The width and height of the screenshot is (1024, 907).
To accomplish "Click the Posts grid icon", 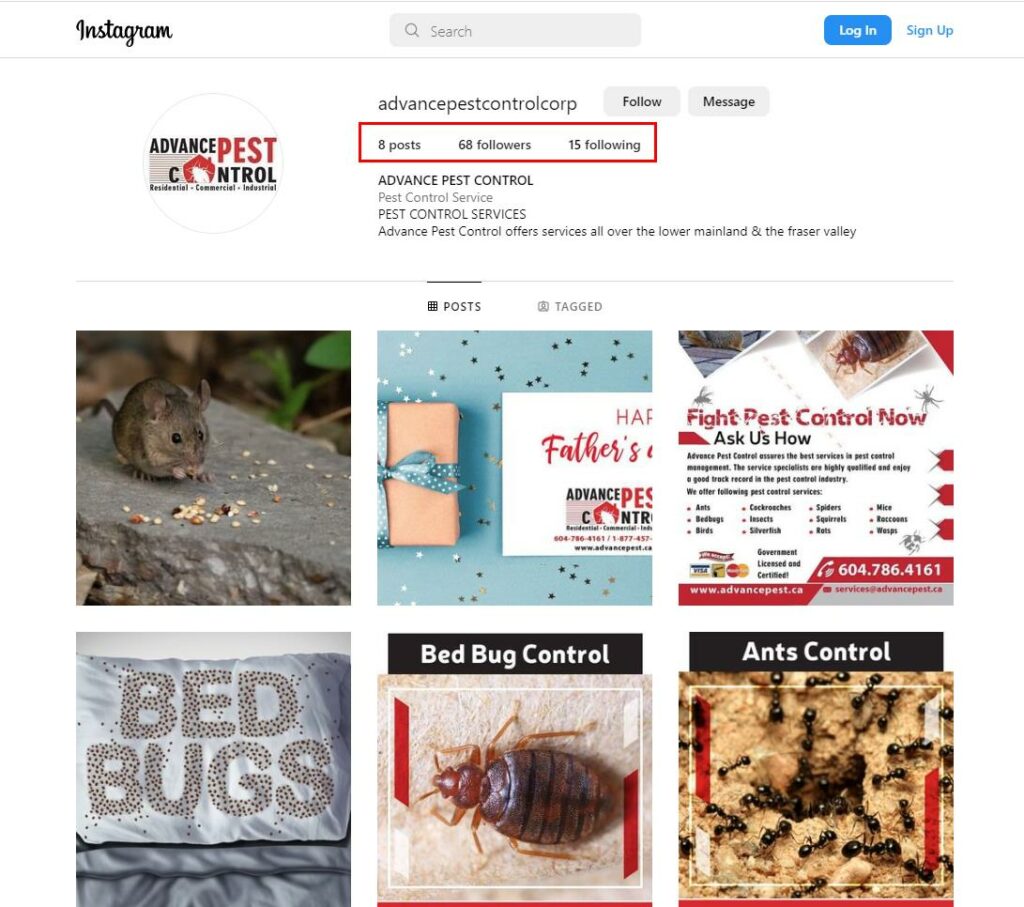I will 432,306.
